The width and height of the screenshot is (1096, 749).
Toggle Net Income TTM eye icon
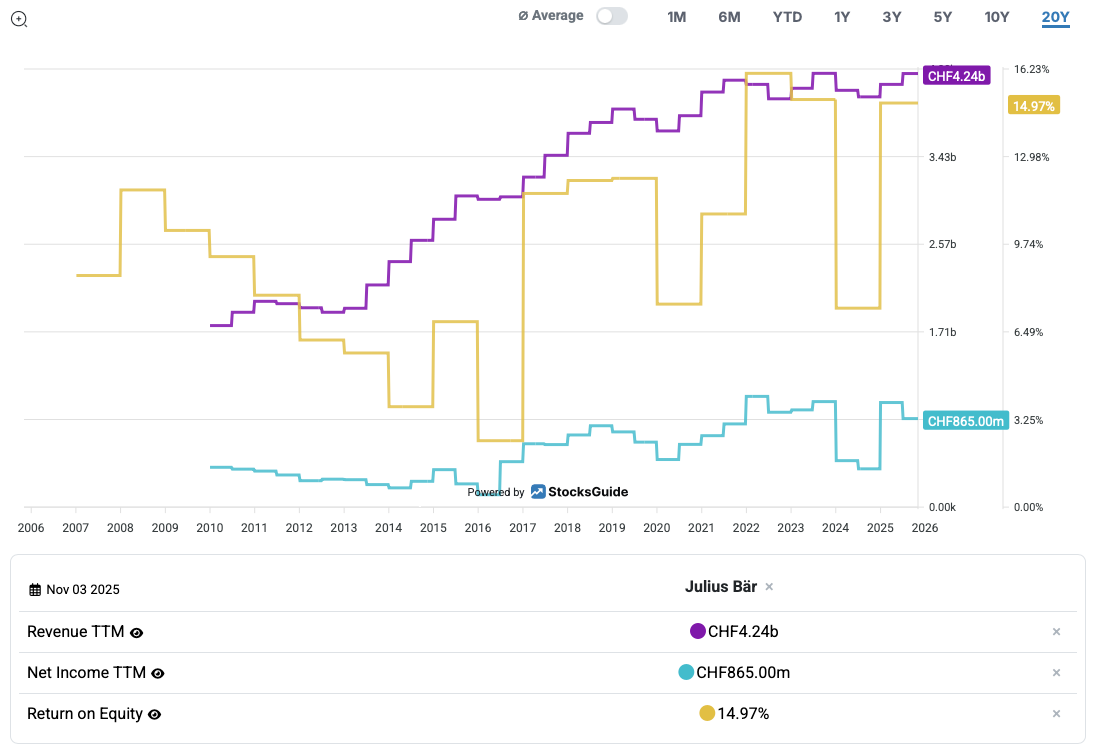point(157,674)
